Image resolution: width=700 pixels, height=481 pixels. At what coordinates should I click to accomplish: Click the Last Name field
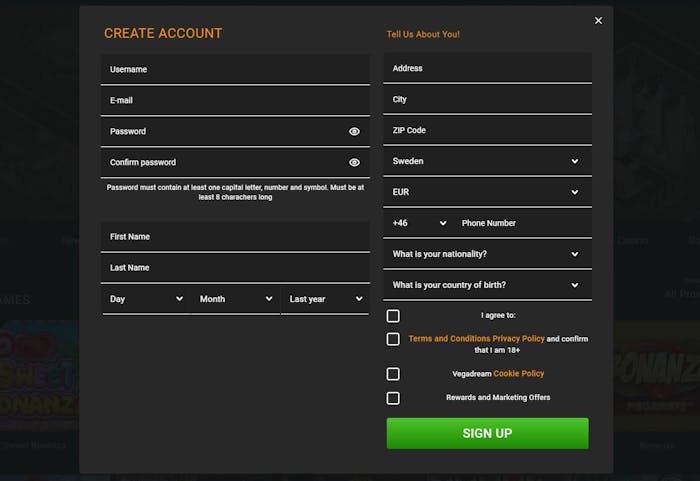pos(235,268)
